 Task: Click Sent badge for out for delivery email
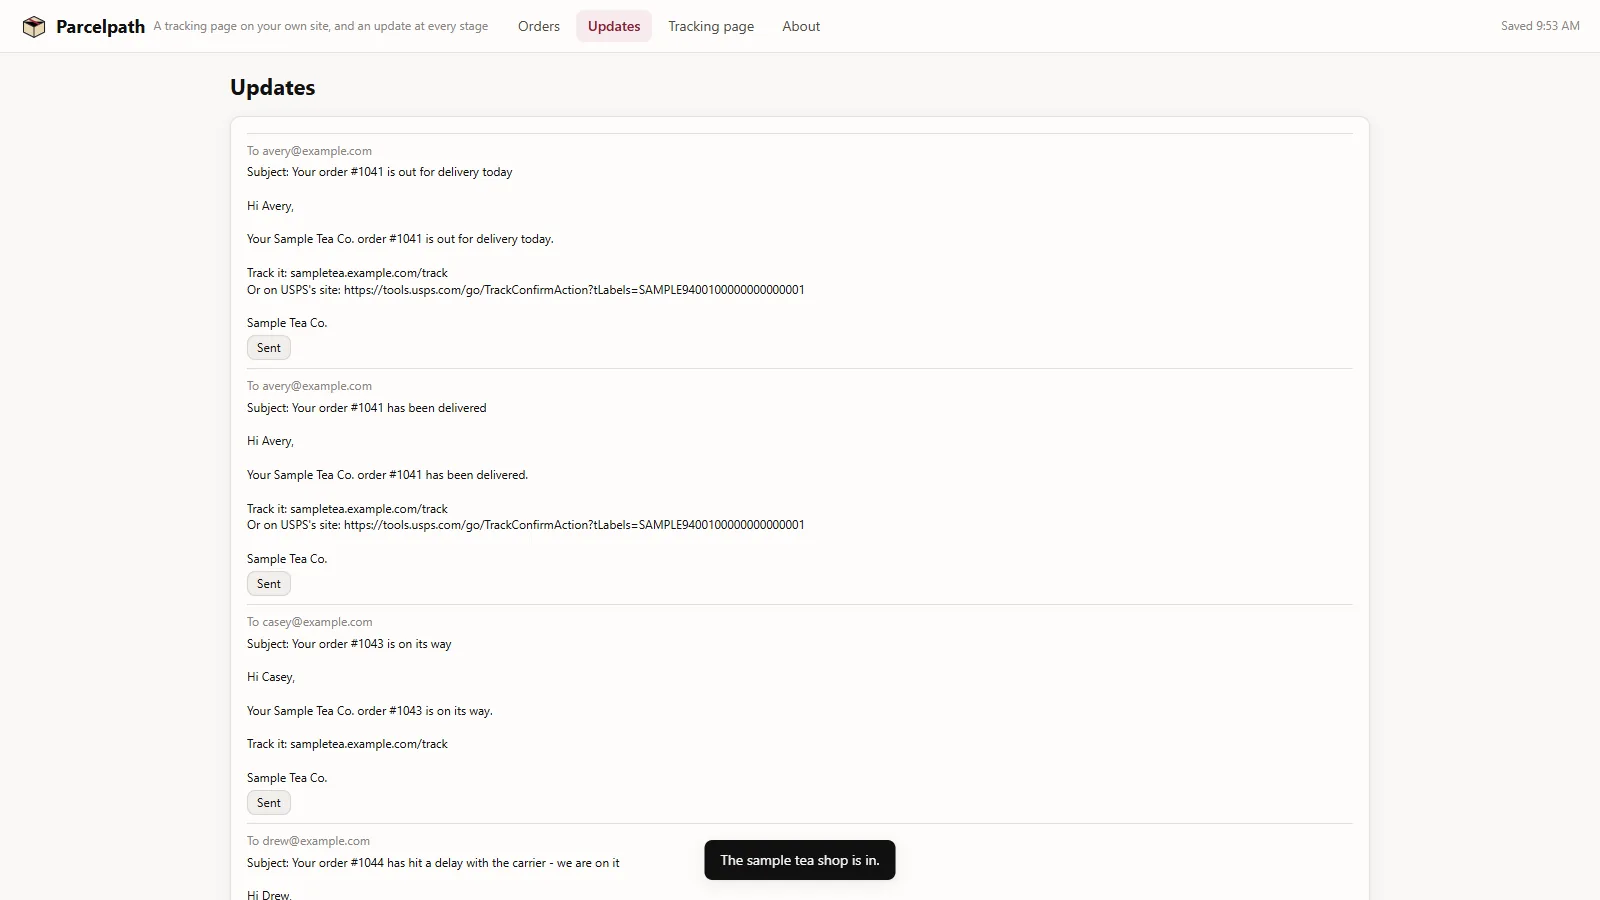[x=269, y=348]
